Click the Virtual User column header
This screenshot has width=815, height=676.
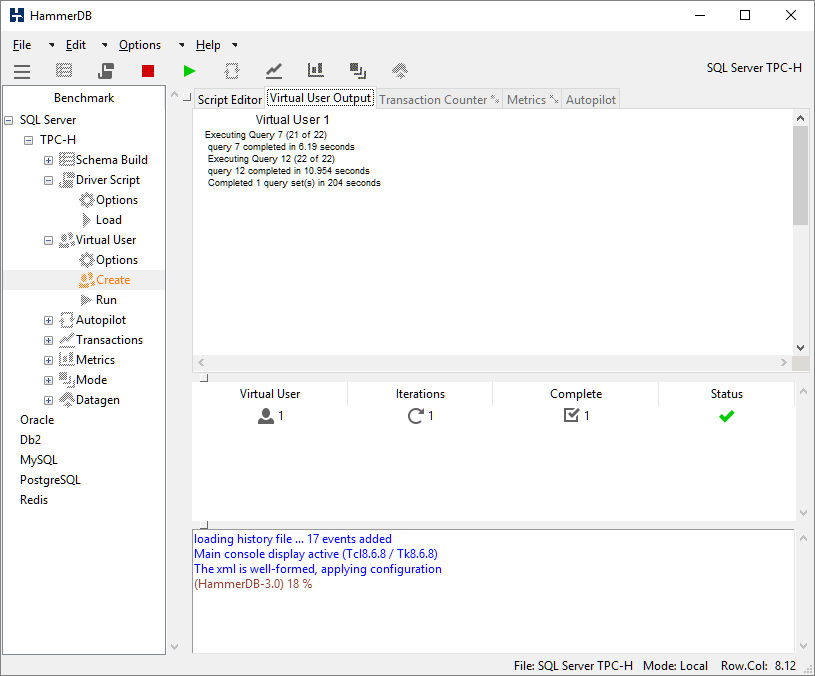click(270, 394)
